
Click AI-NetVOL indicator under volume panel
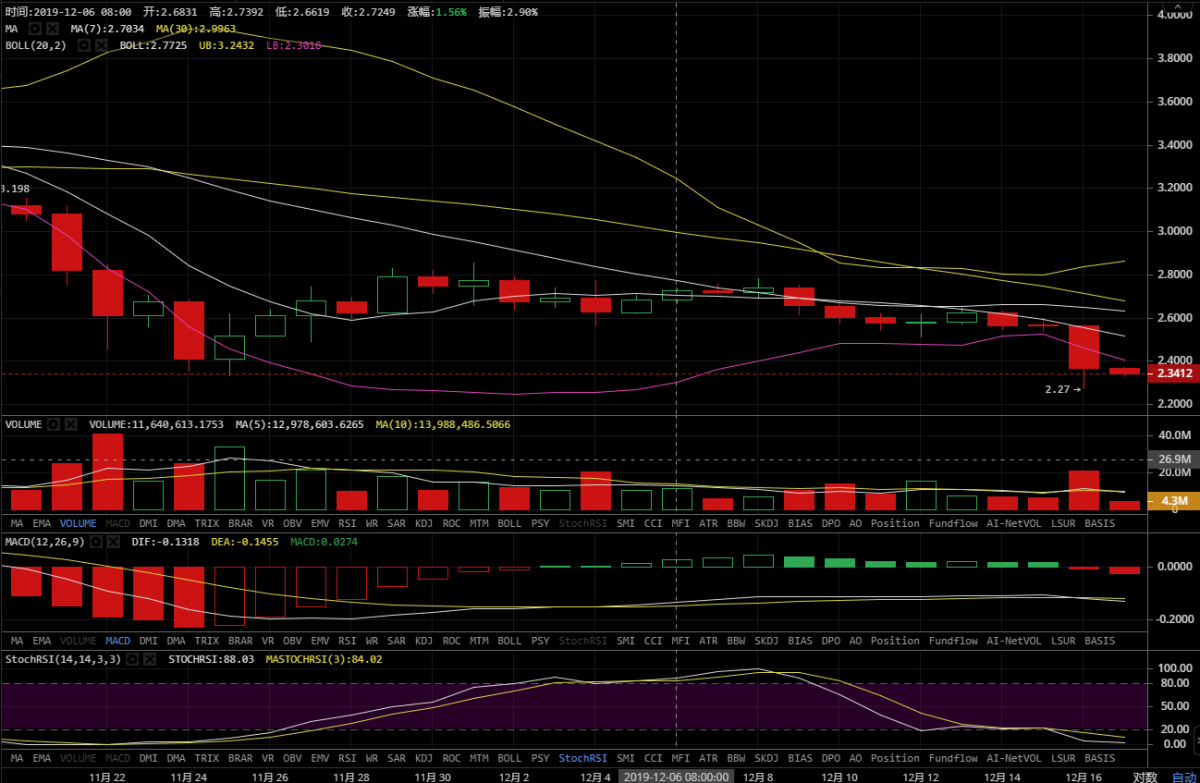1011,523
